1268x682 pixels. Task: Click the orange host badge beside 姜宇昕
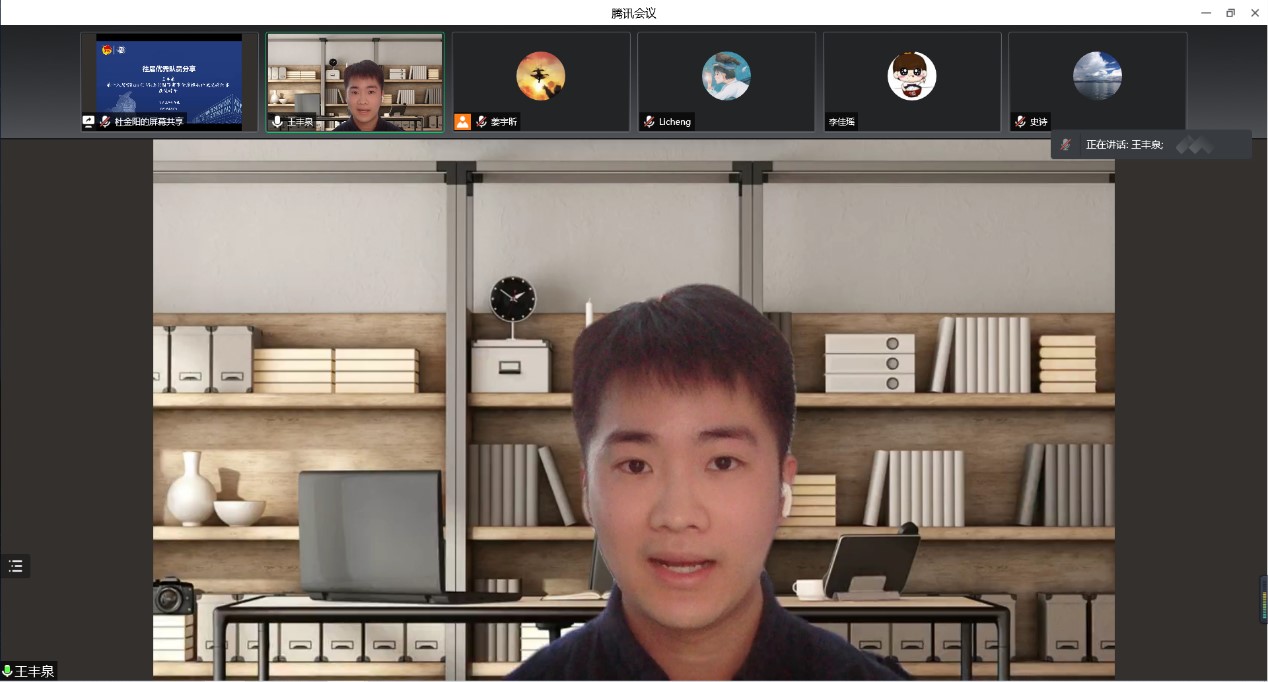[462, 121]
